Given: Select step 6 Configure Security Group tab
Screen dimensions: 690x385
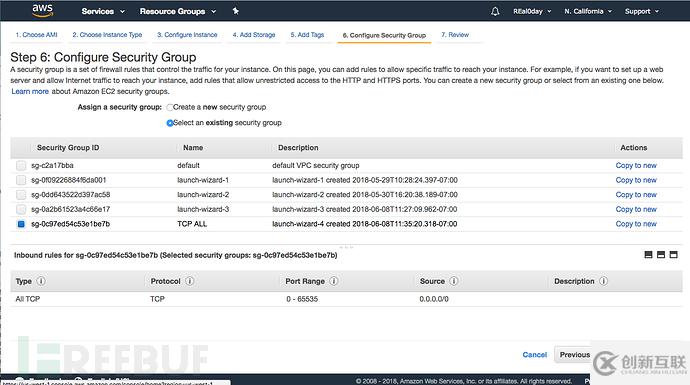Looking at the screenshot, I should point(384,35).
